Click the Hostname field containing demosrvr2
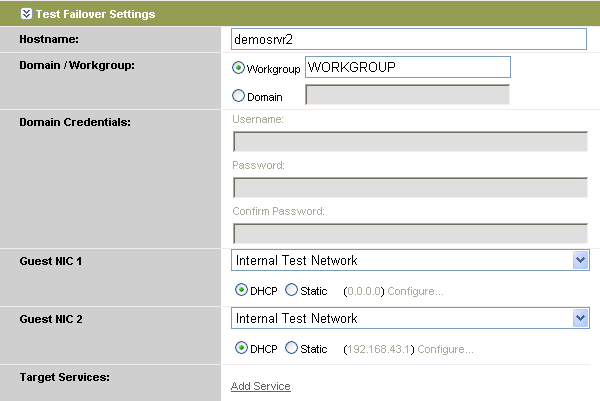The image size is (600, 401). click(x=407, y=38)
